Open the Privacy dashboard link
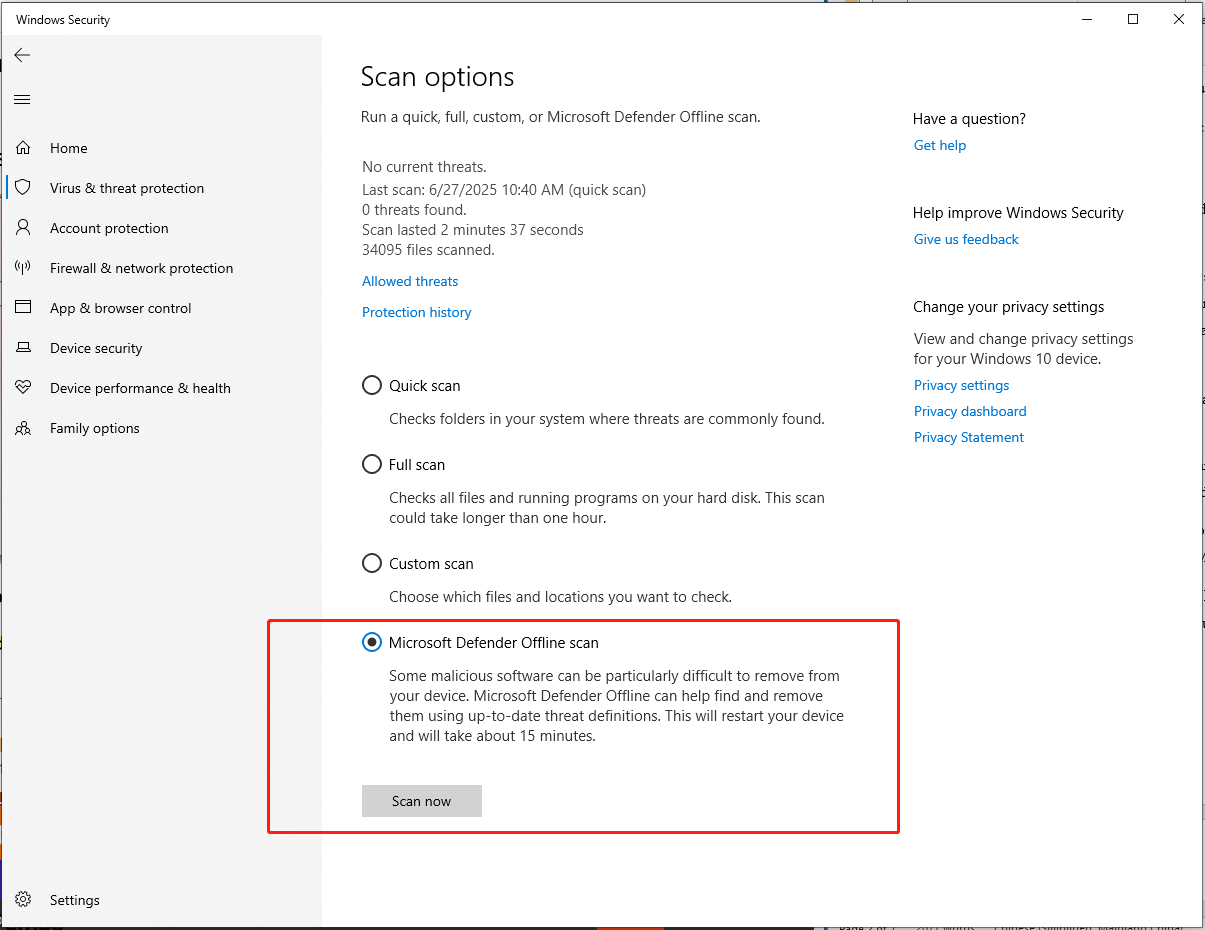This screenshot has width=1205, height=930. pyautogui.click(x=970, y=411)
